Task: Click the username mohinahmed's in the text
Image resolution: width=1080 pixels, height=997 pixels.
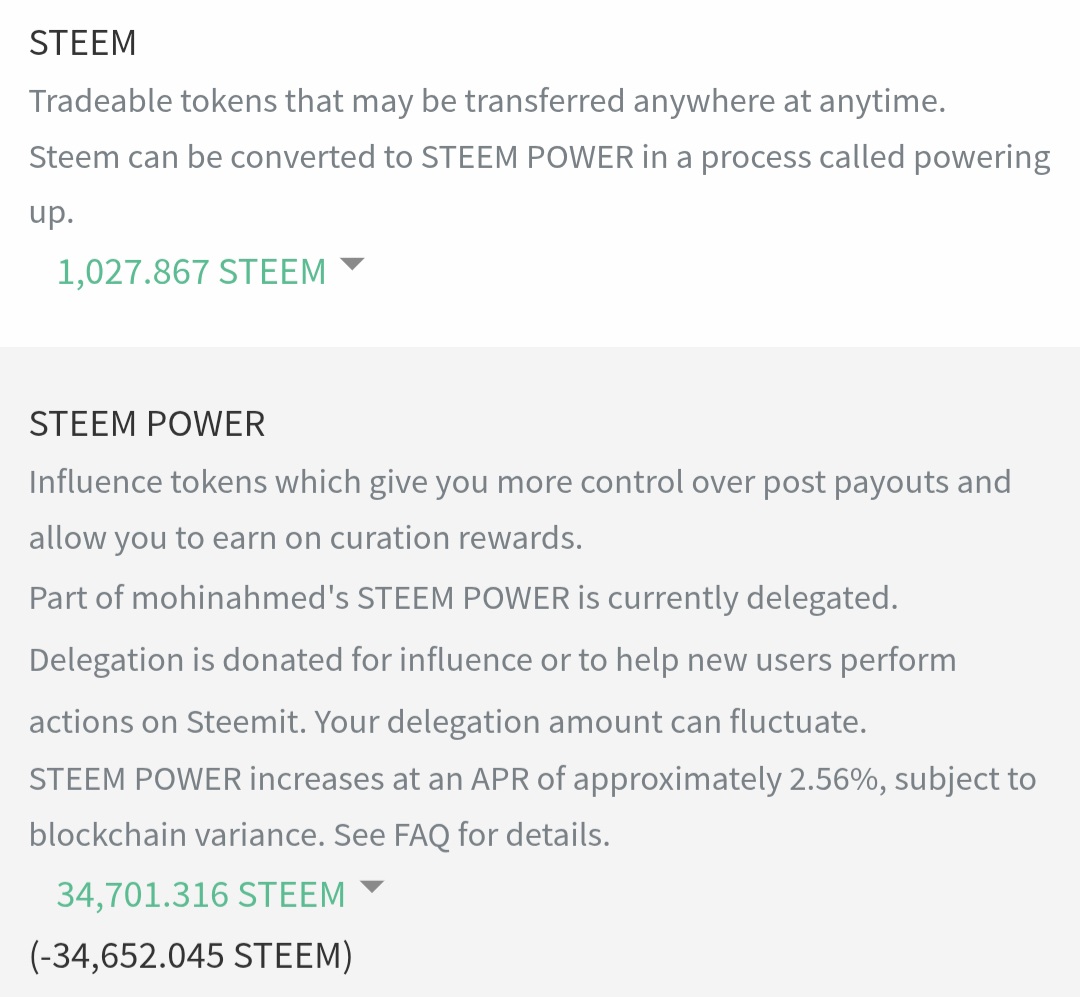Action: [x=240, y=598]
